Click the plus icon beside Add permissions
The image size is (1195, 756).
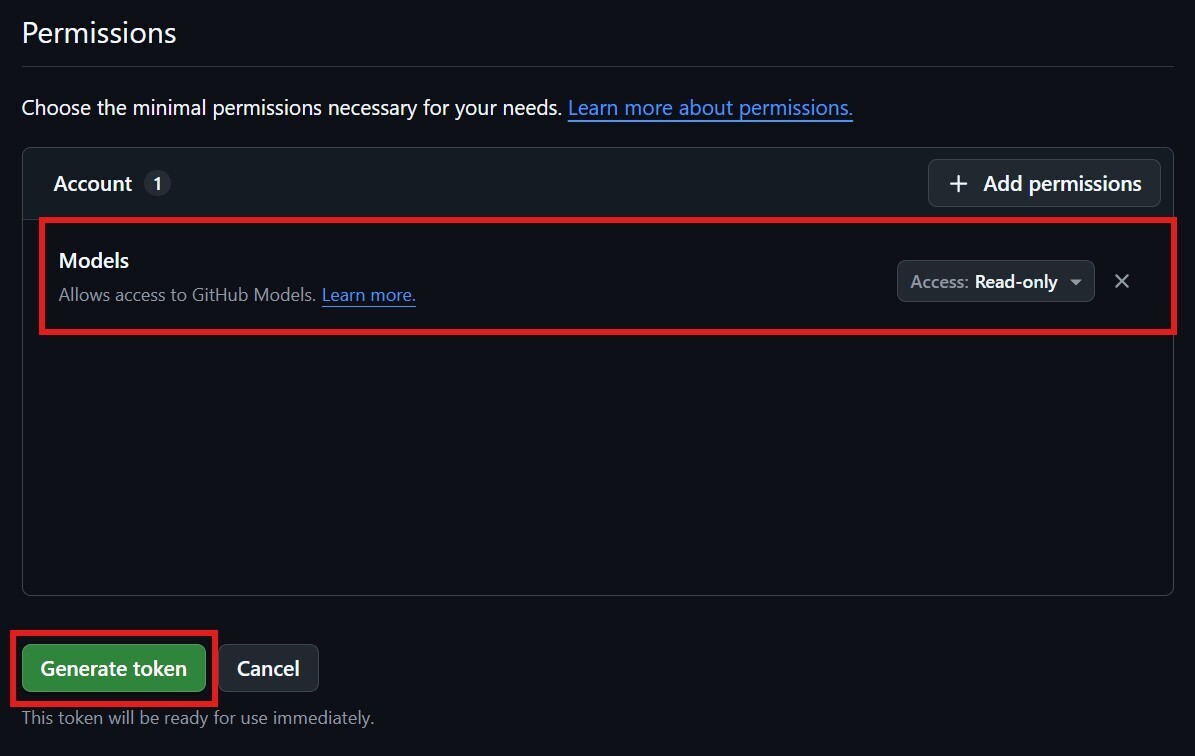point(958,184)
